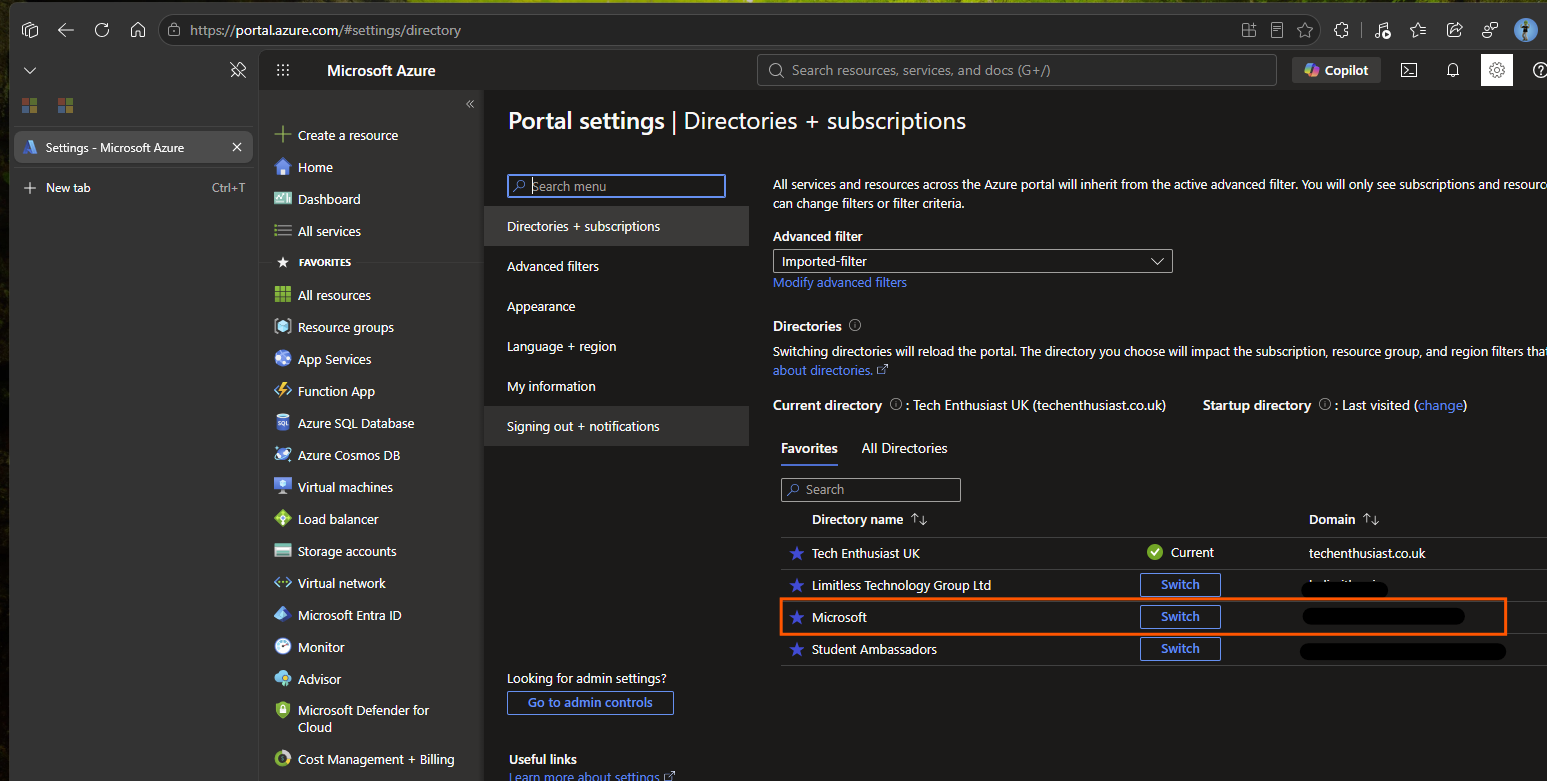Open the Appearance settings section
The image size is (1547, 781).
click(616, 306)
